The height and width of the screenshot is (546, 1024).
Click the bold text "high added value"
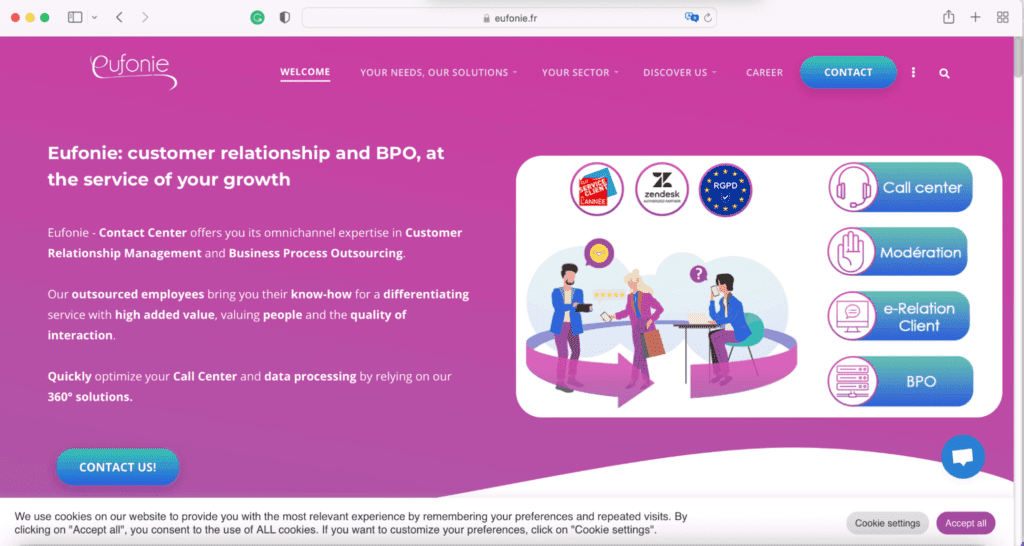point(165,314)
